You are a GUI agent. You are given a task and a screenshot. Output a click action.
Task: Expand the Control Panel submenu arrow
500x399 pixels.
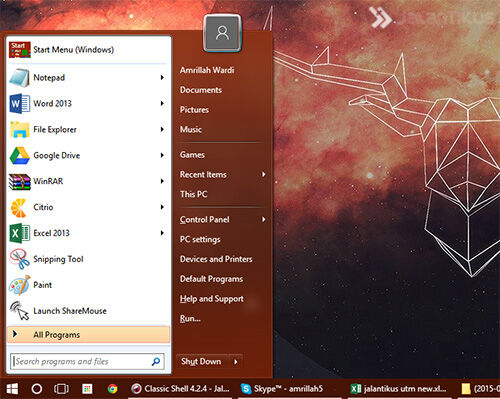tap(264, 219)
